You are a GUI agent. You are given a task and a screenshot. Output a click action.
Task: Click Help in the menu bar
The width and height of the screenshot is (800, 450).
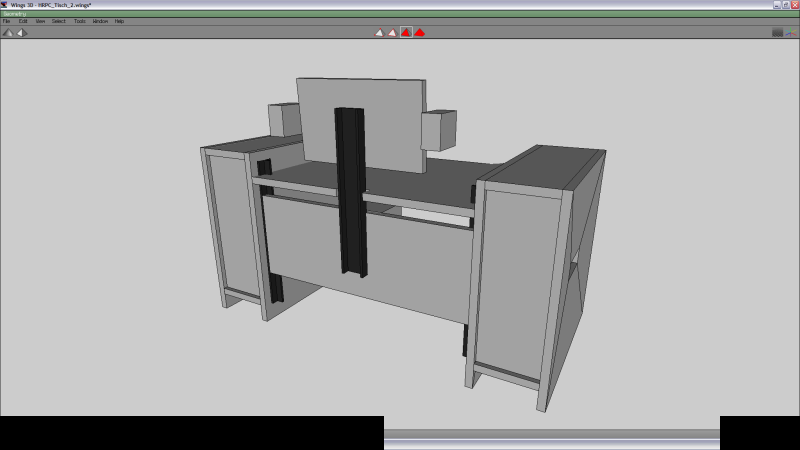(x=119, y=21)
